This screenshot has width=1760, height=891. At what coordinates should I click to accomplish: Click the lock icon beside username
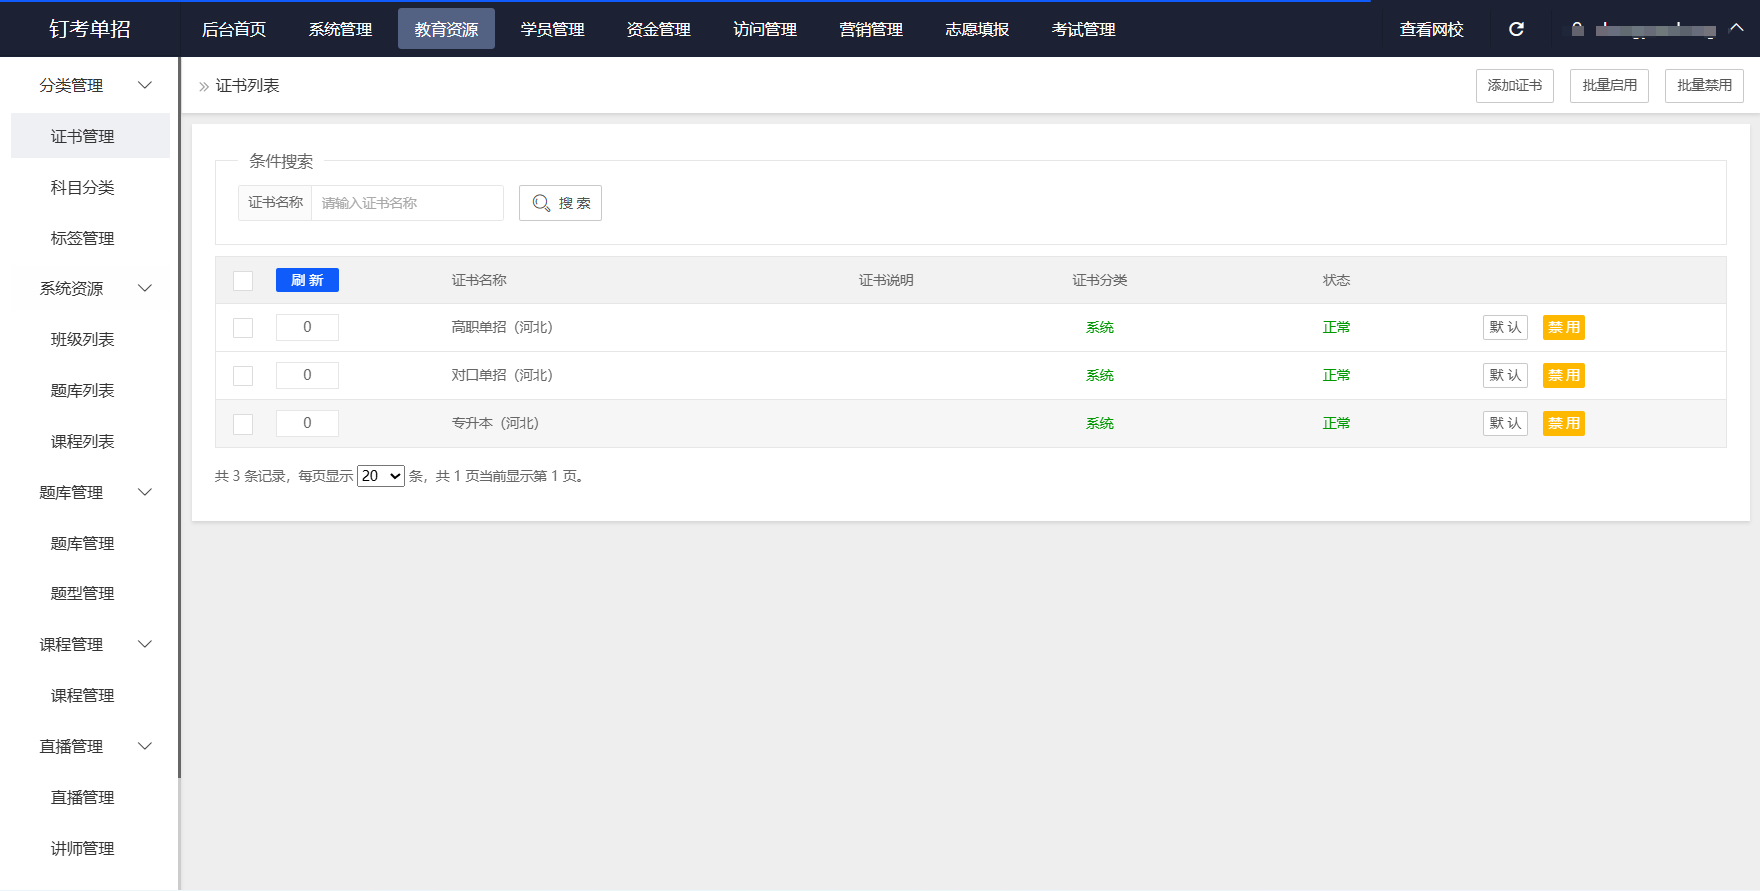(x=1578, y=29)
